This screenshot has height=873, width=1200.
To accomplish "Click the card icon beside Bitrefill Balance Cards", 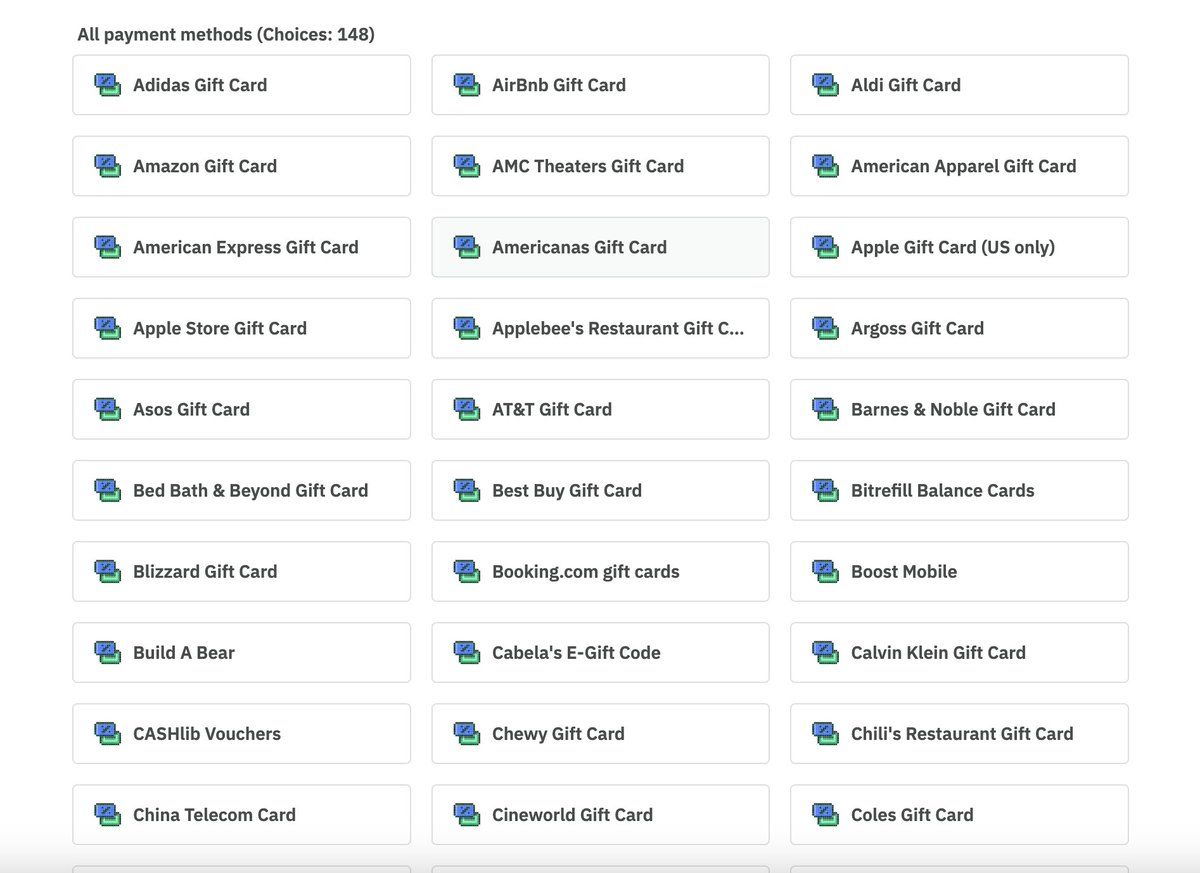I will pyautogui.click(x=825, y=490).
